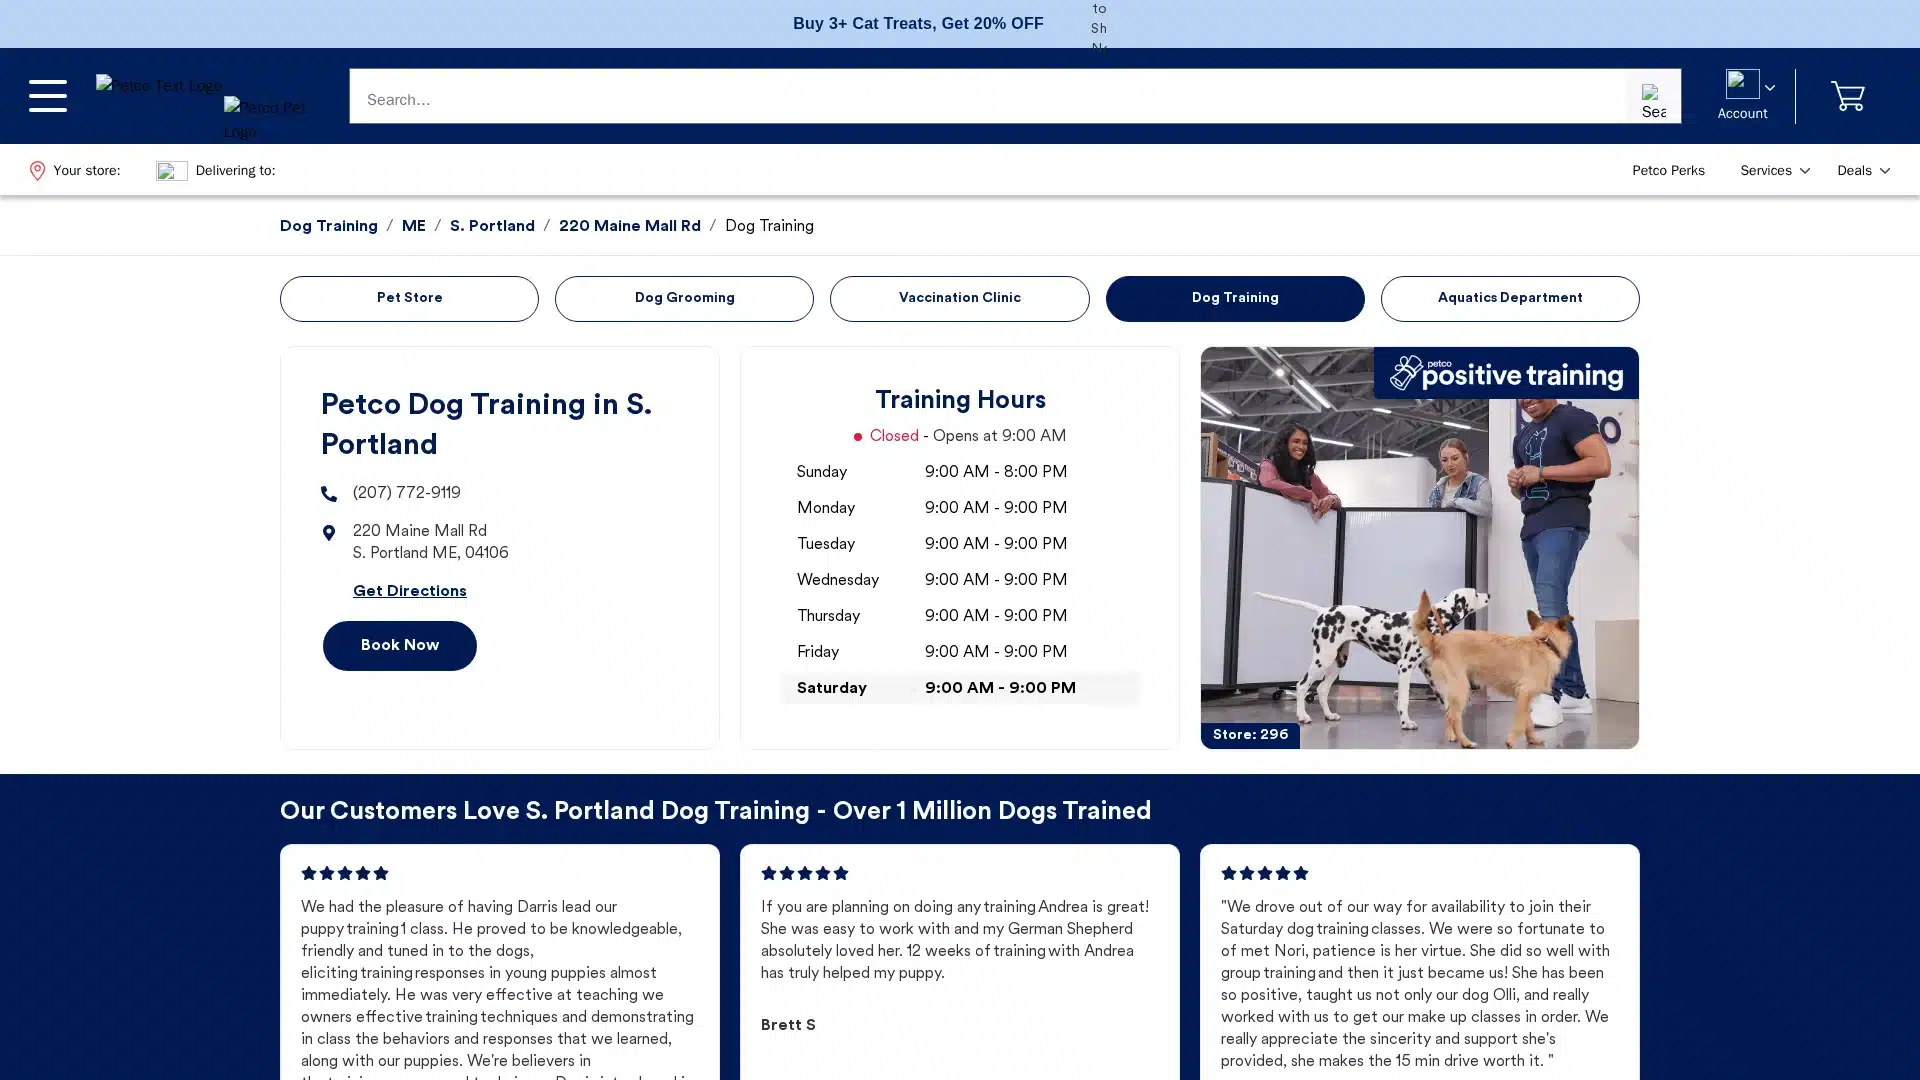Click the Cat Treats 20% OFF banner
Image resolution: width=1920 pixels, height=1080 pixels.
(x=917, y=23)
